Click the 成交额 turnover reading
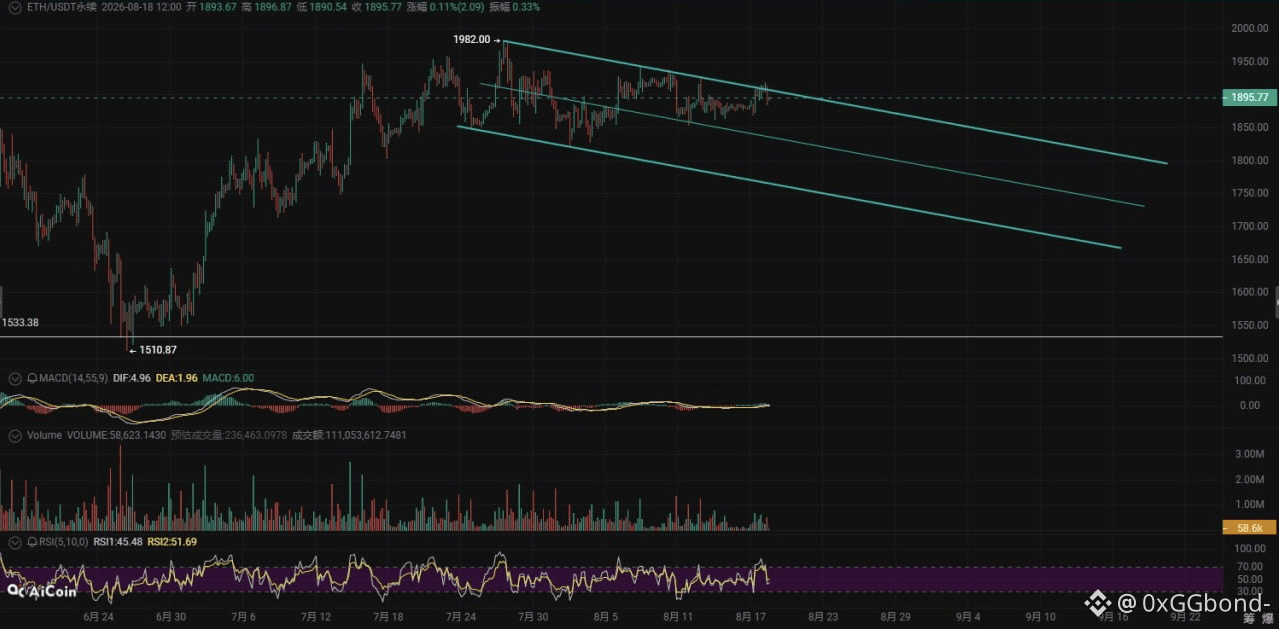This screenshot has height=629, width=1279. tap(349, 436)
